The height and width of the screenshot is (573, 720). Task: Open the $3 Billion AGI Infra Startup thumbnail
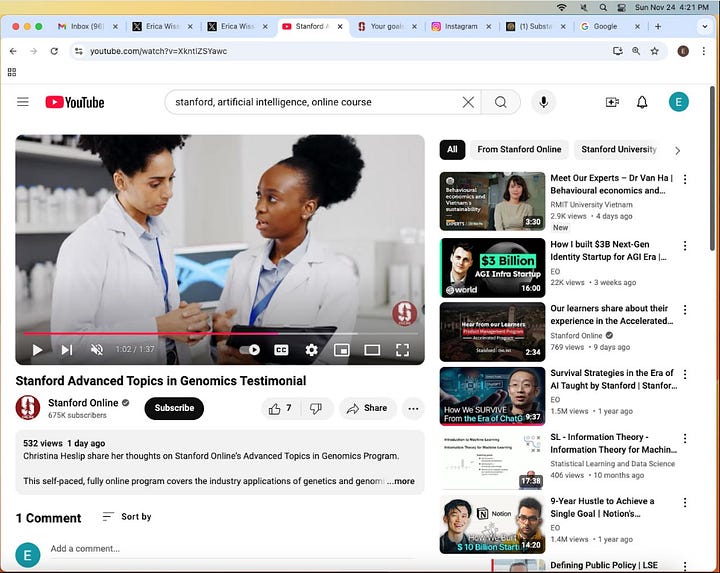[492, 268]
